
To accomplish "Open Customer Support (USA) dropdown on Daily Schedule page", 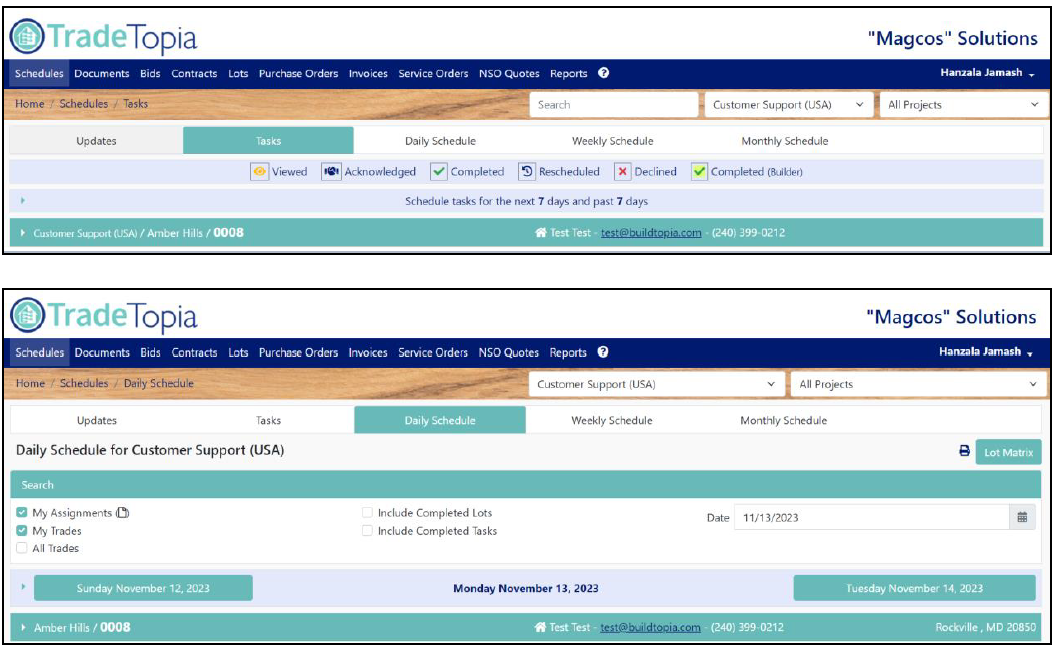I will pos(656,384).
